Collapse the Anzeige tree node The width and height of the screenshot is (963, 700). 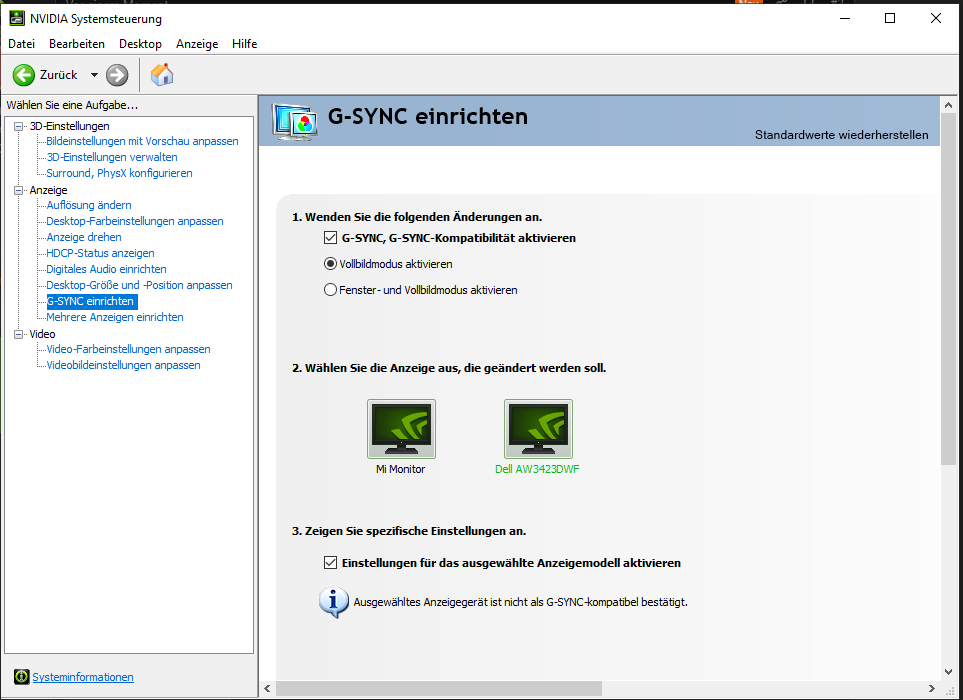(x=19, y=190)
